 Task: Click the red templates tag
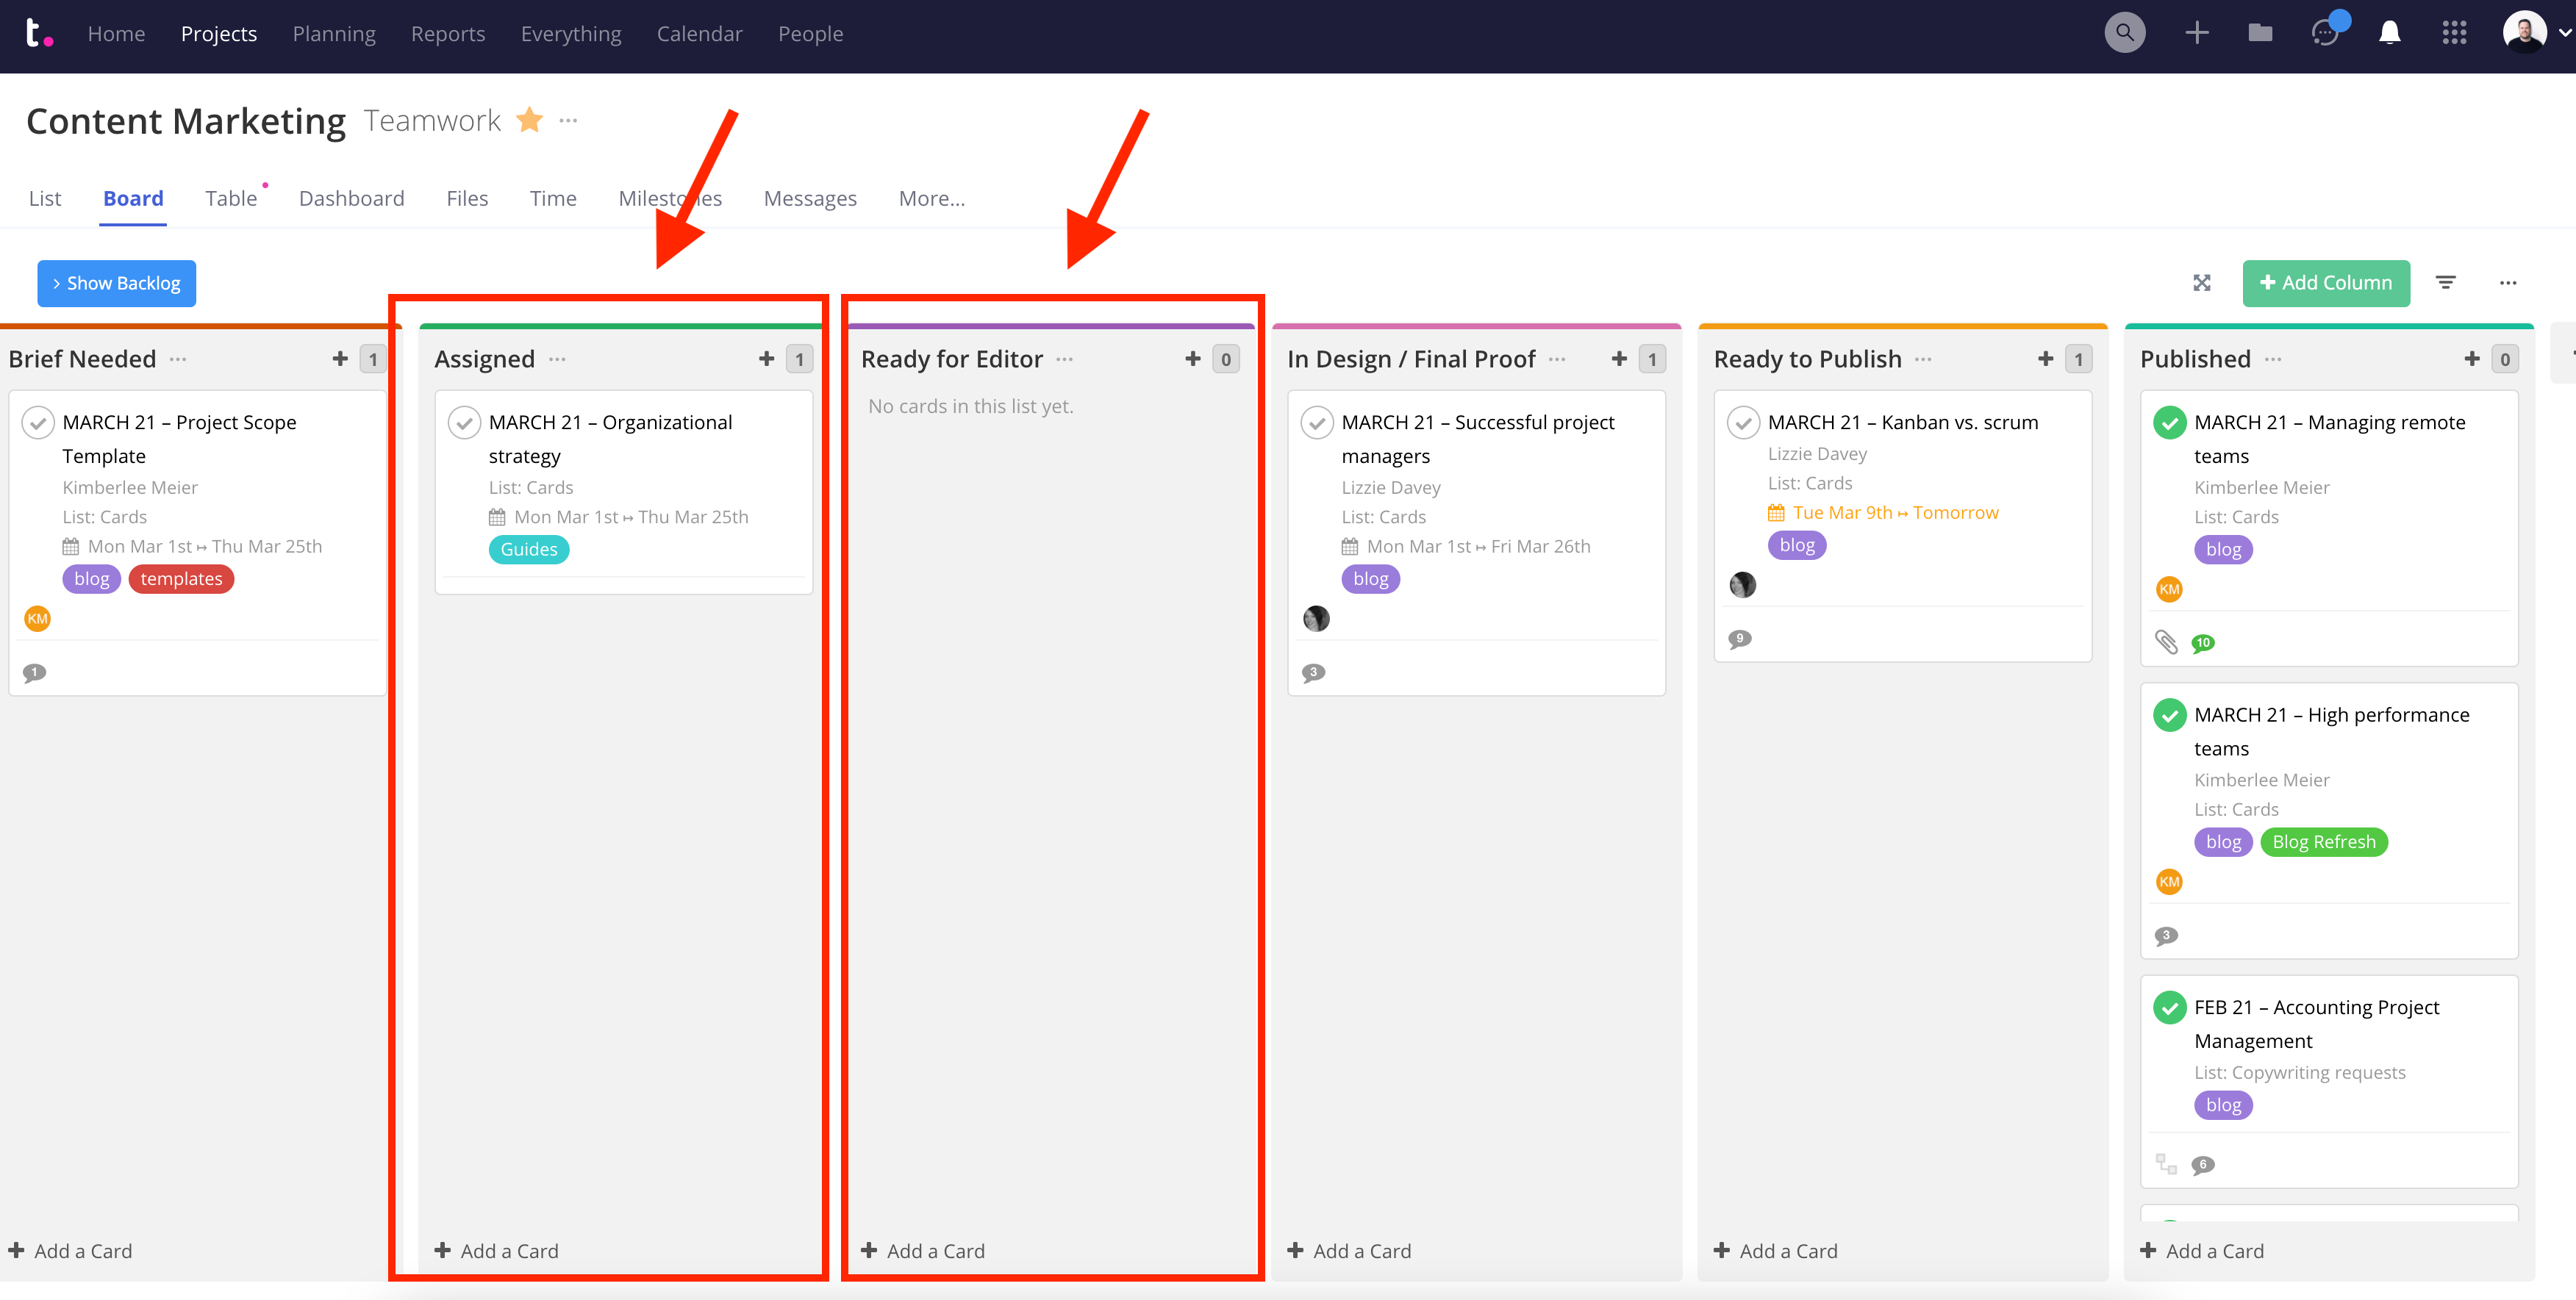(181, 579)
